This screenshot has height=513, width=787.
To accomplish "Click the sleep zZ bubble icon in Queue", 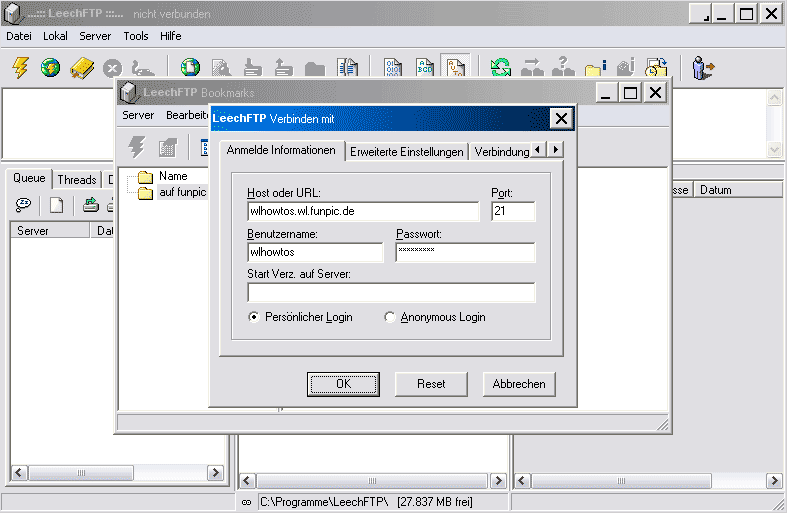I will [x=23, y=204].
